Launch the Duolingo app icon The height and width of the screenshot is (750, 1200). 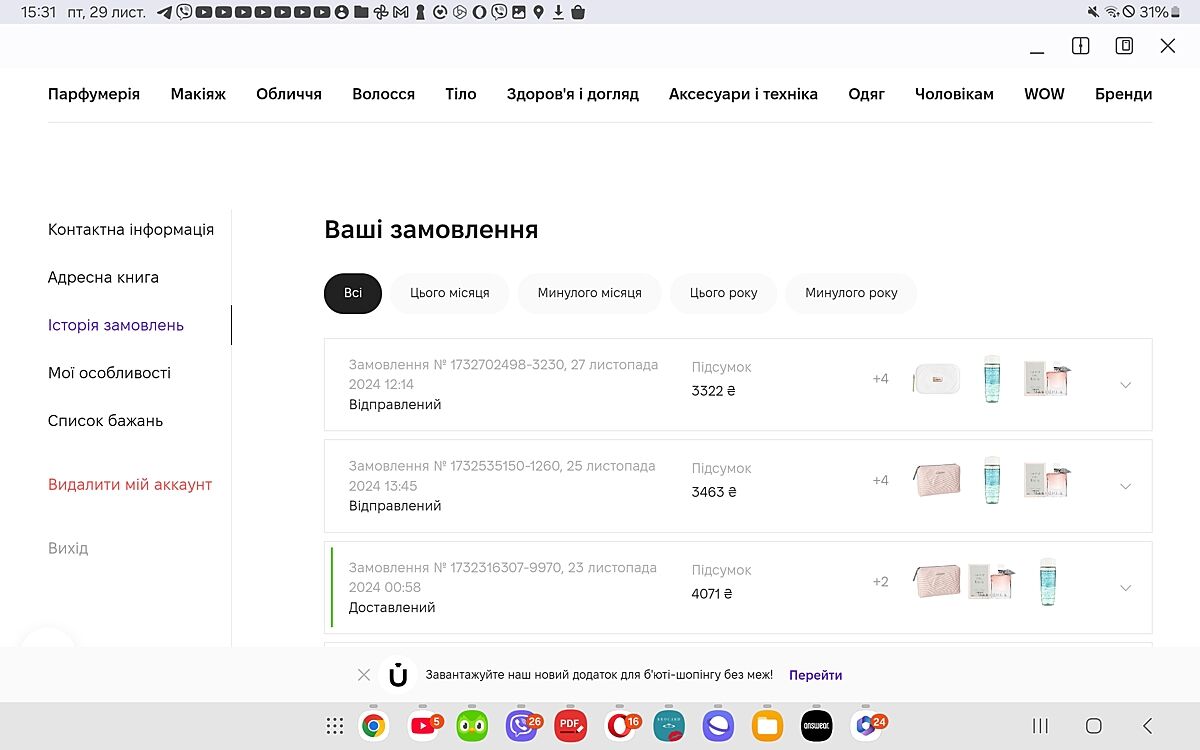pos(472,726)
